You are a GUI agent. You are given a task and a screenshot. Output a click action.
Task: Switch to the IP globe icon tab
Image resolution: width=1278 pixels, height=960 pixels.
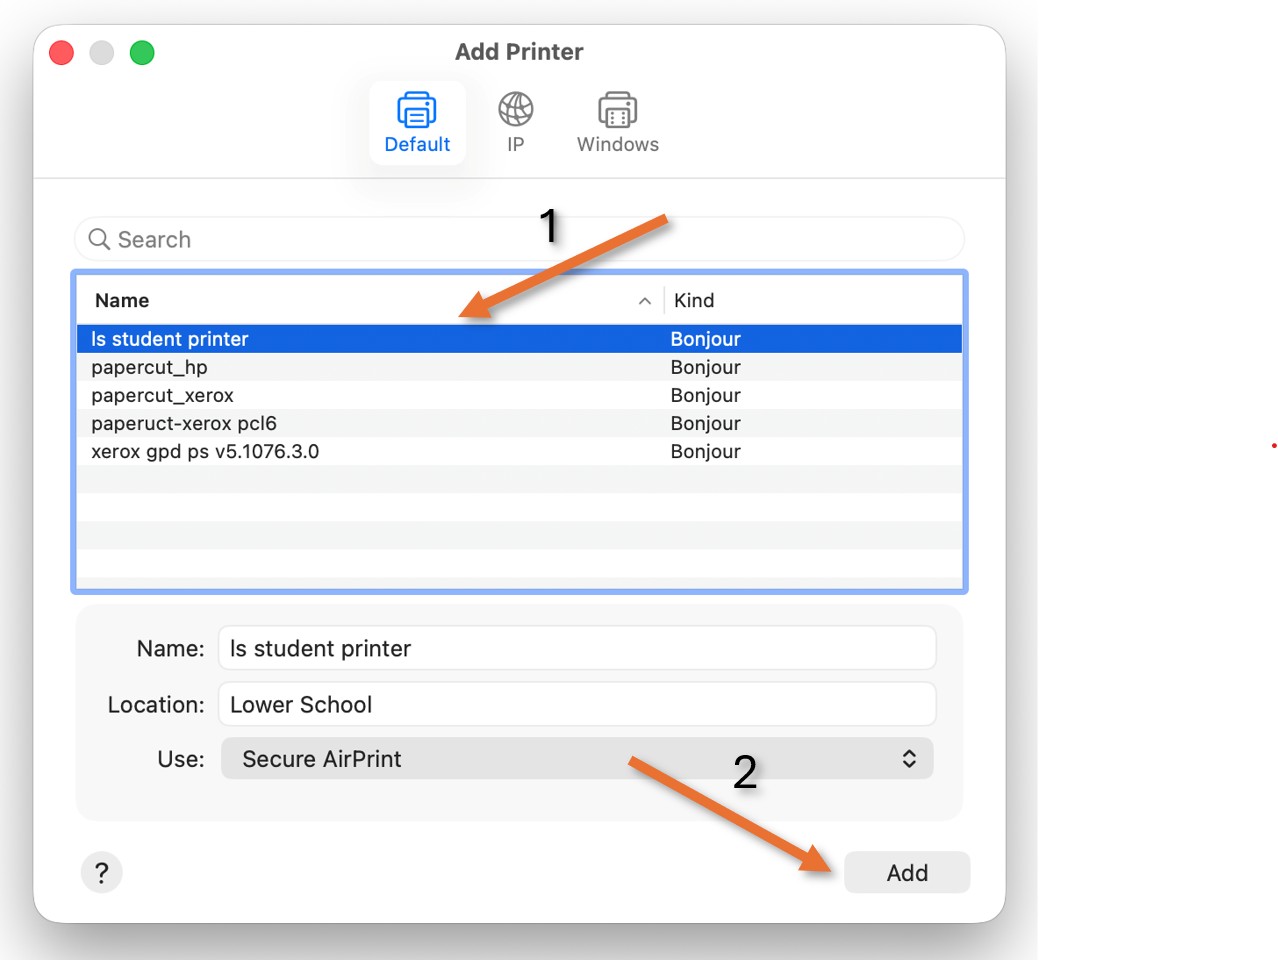click(x=515, y=123)
